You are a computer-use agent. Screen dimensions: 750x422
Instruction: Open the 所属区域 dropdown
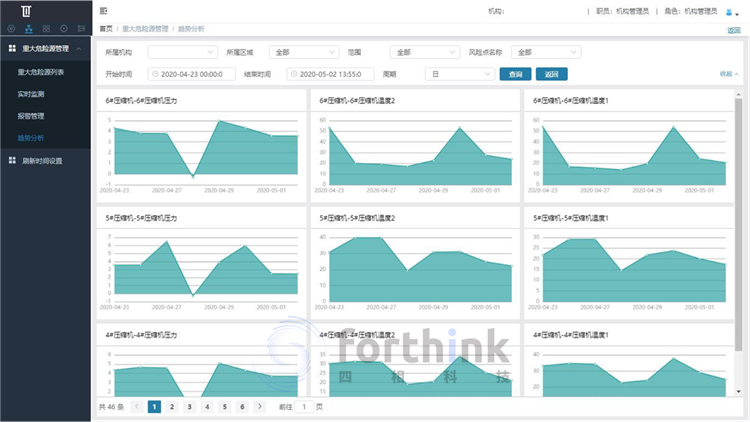[304, 52]
